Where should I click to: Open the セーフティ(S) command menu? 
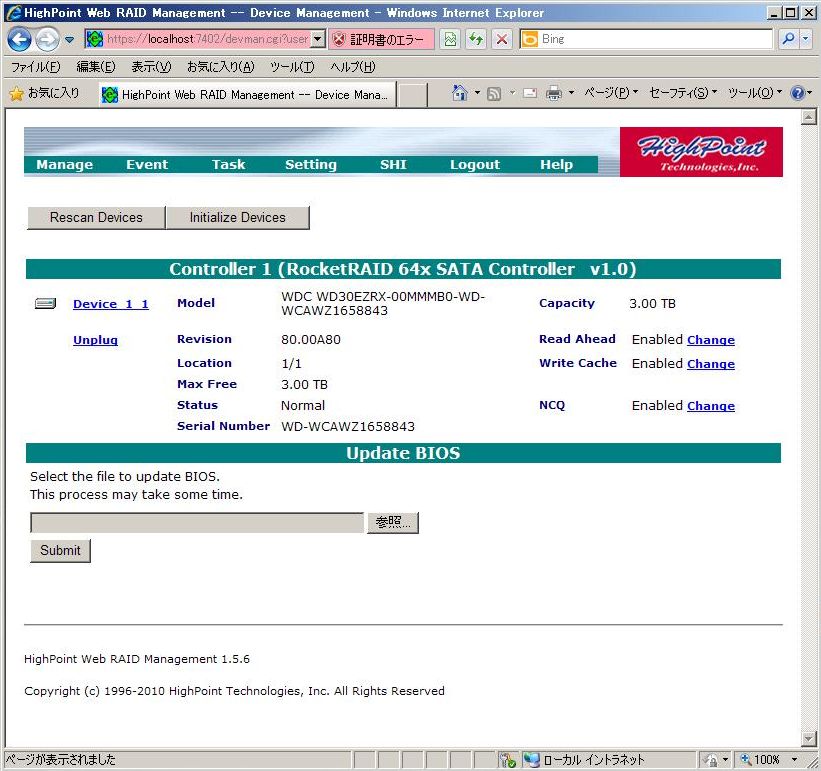click(x=683, y=93)
